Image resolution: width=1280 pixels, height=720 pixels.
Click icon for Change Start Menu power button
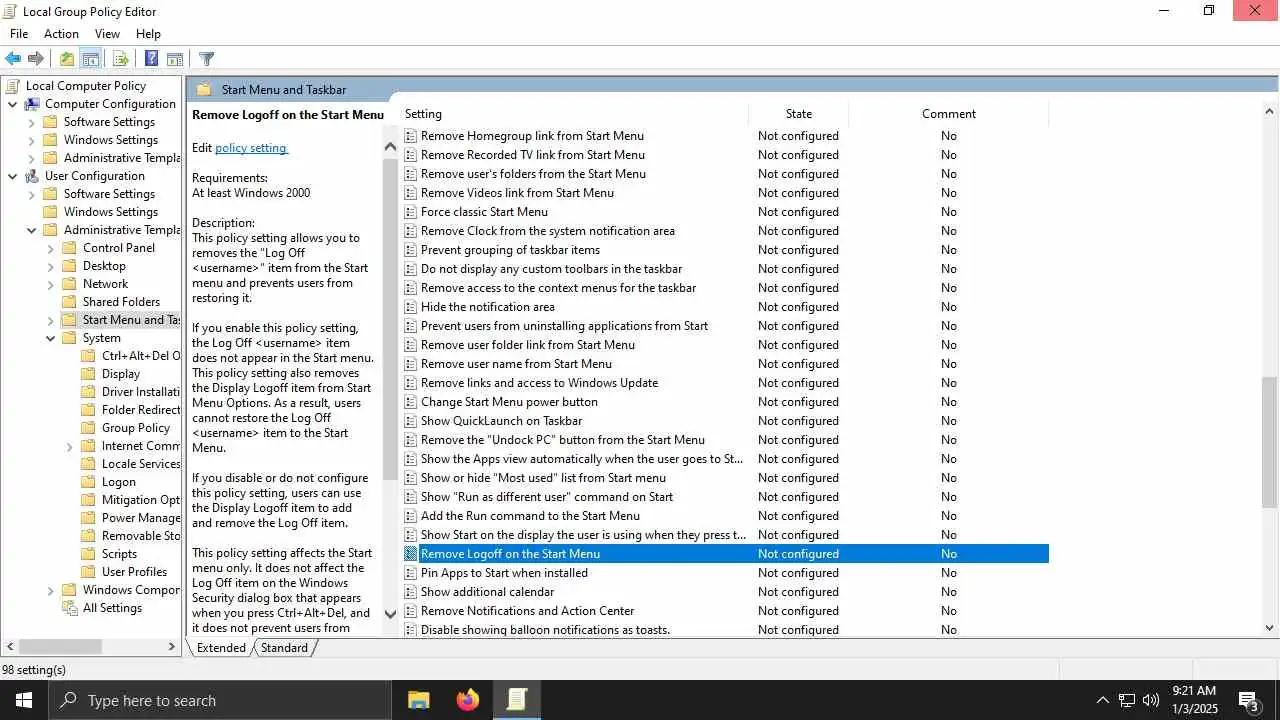(410, 402)
